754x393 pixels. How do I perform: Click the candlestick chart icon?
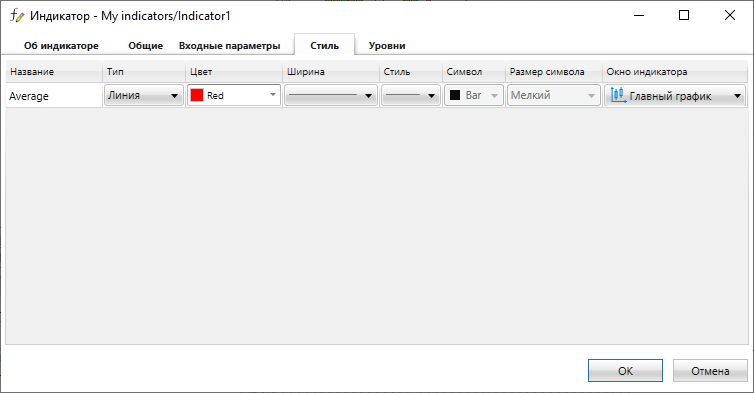(618, 95)
